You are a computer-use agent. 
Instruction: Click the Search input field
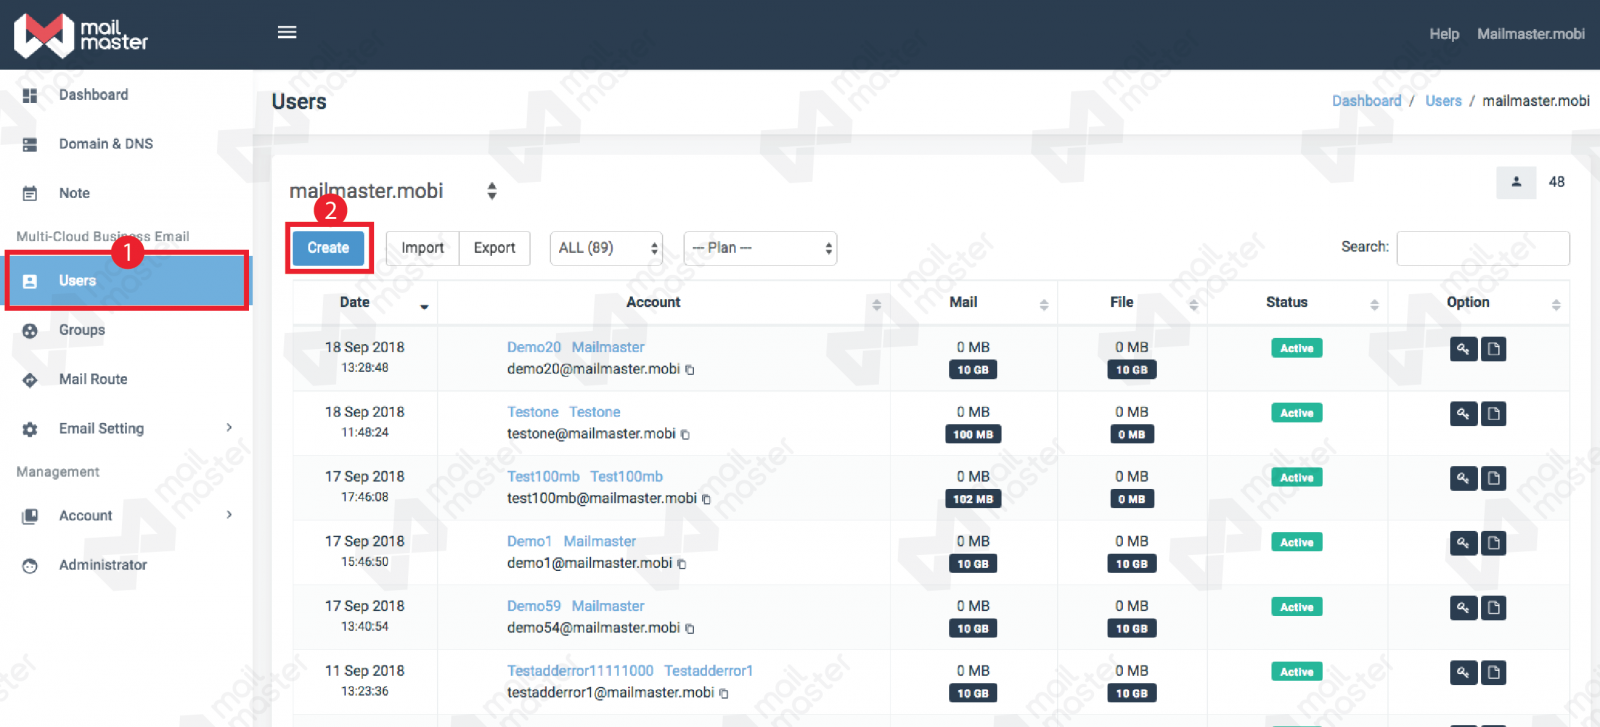point(1483,248)
